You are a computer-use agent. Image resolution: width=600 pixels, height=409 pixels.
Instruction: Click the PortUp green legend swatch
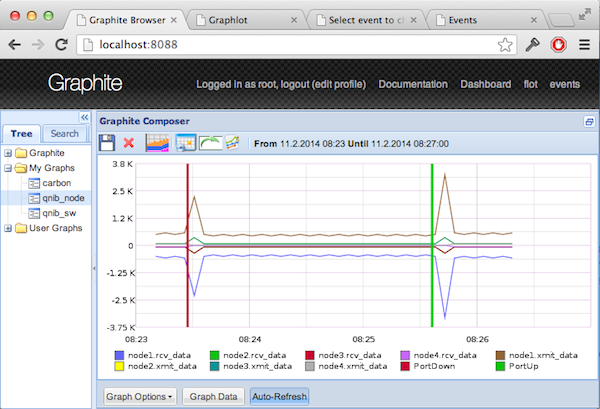pyautogui.click(x=501, y=367)
